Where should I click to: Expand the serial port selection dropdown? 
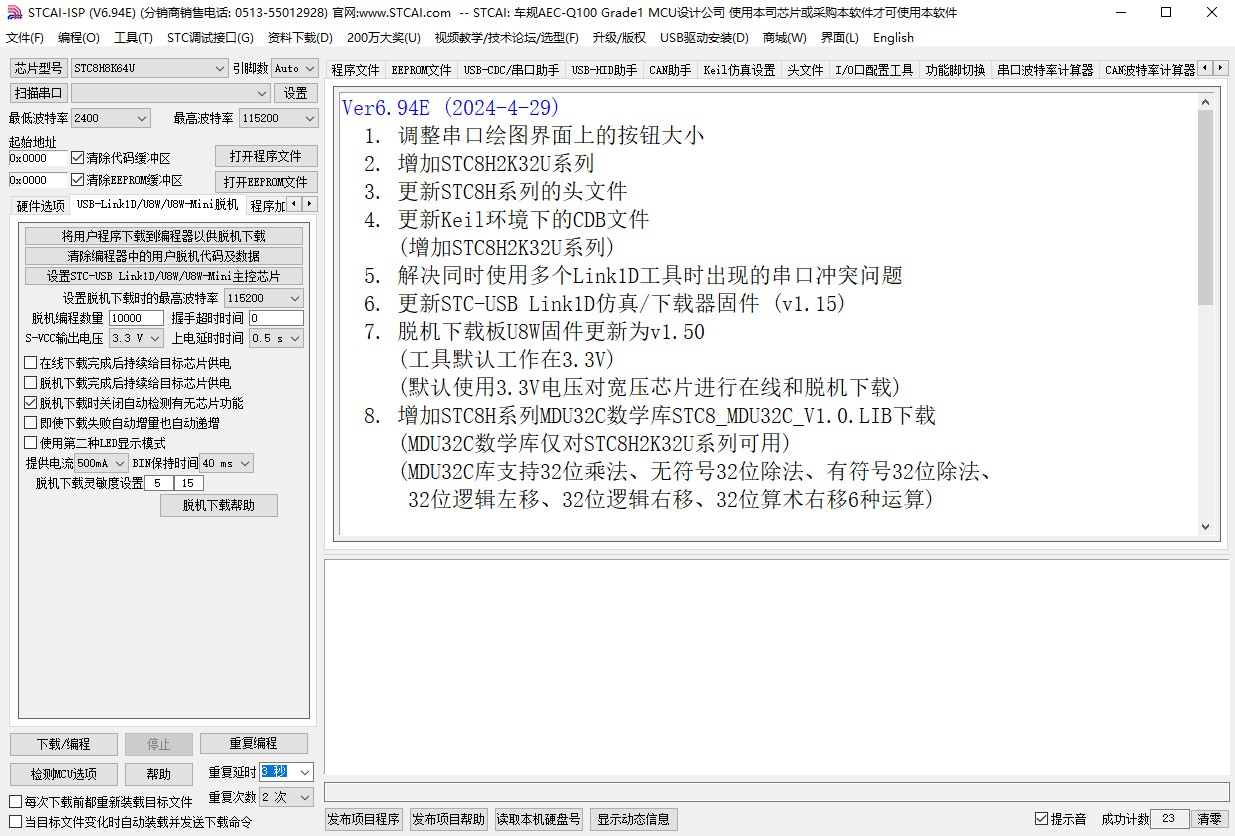tap(263, 93)
